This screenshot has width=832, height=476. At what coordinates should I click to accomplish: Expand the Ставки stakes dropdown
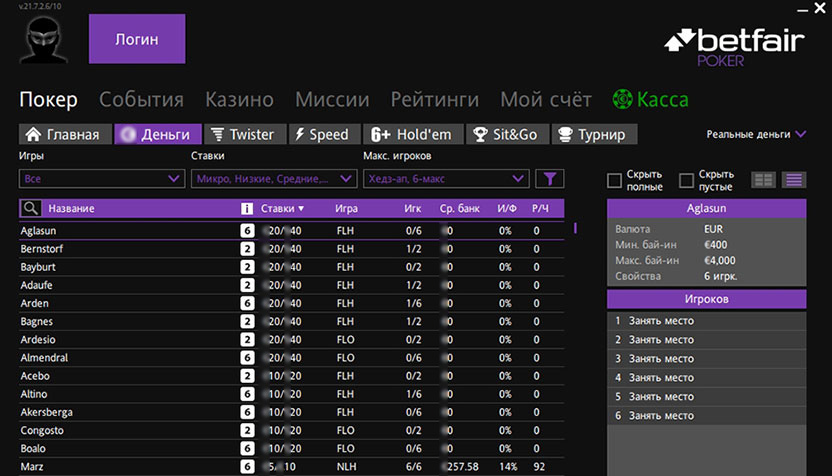pyautogui.click(x=273, y=179)
